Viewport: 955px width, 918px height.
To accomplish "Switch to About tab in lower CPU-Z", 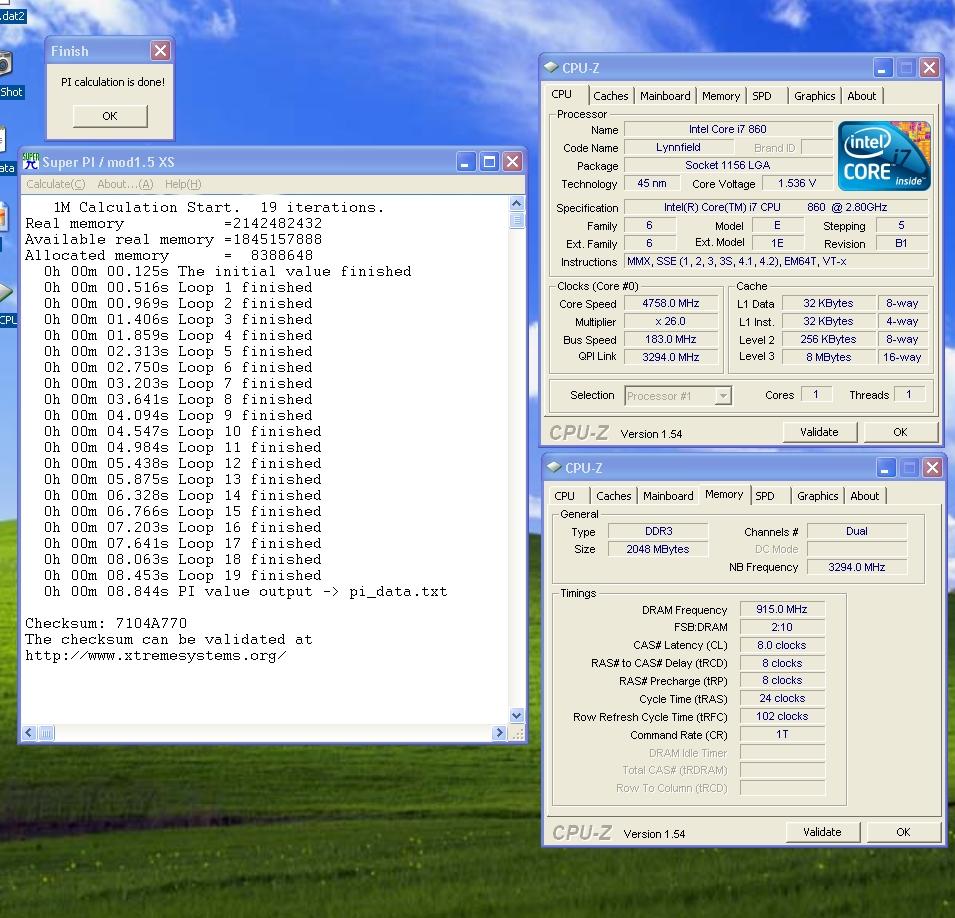I will click(864, 496).
